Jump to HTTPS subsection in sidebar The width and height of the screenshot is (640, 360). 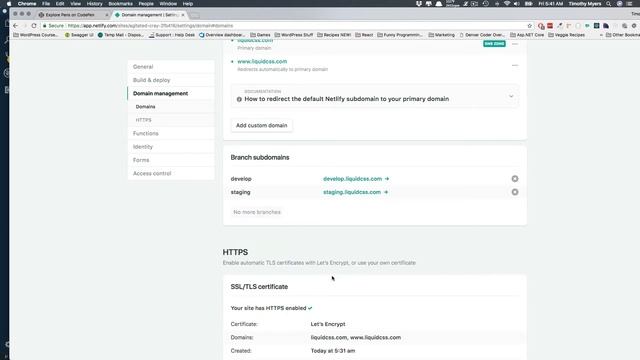(x=171, y=120)
